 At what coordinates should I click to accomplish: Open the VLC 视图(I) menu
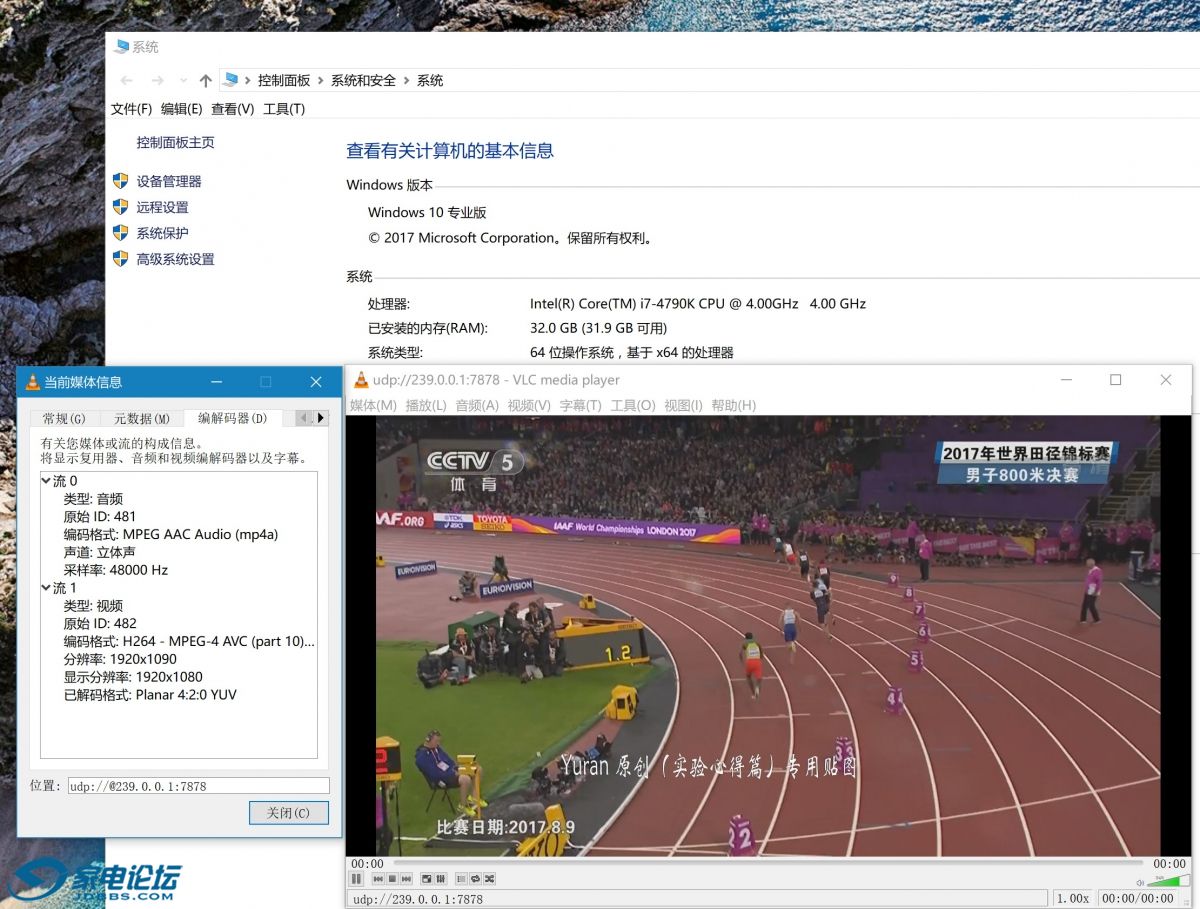(684, 405)
